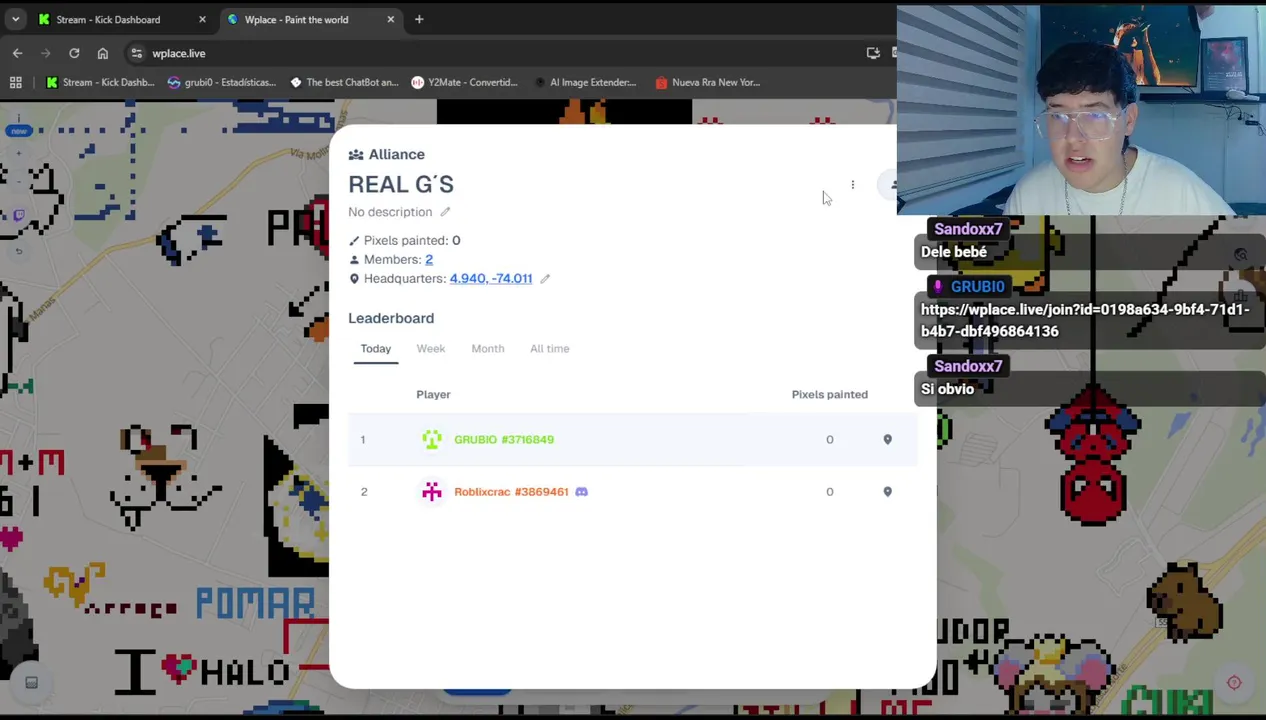1266x720 pixels.
Task: Select the Today leaderboard tab
Action: coord(376,349)
